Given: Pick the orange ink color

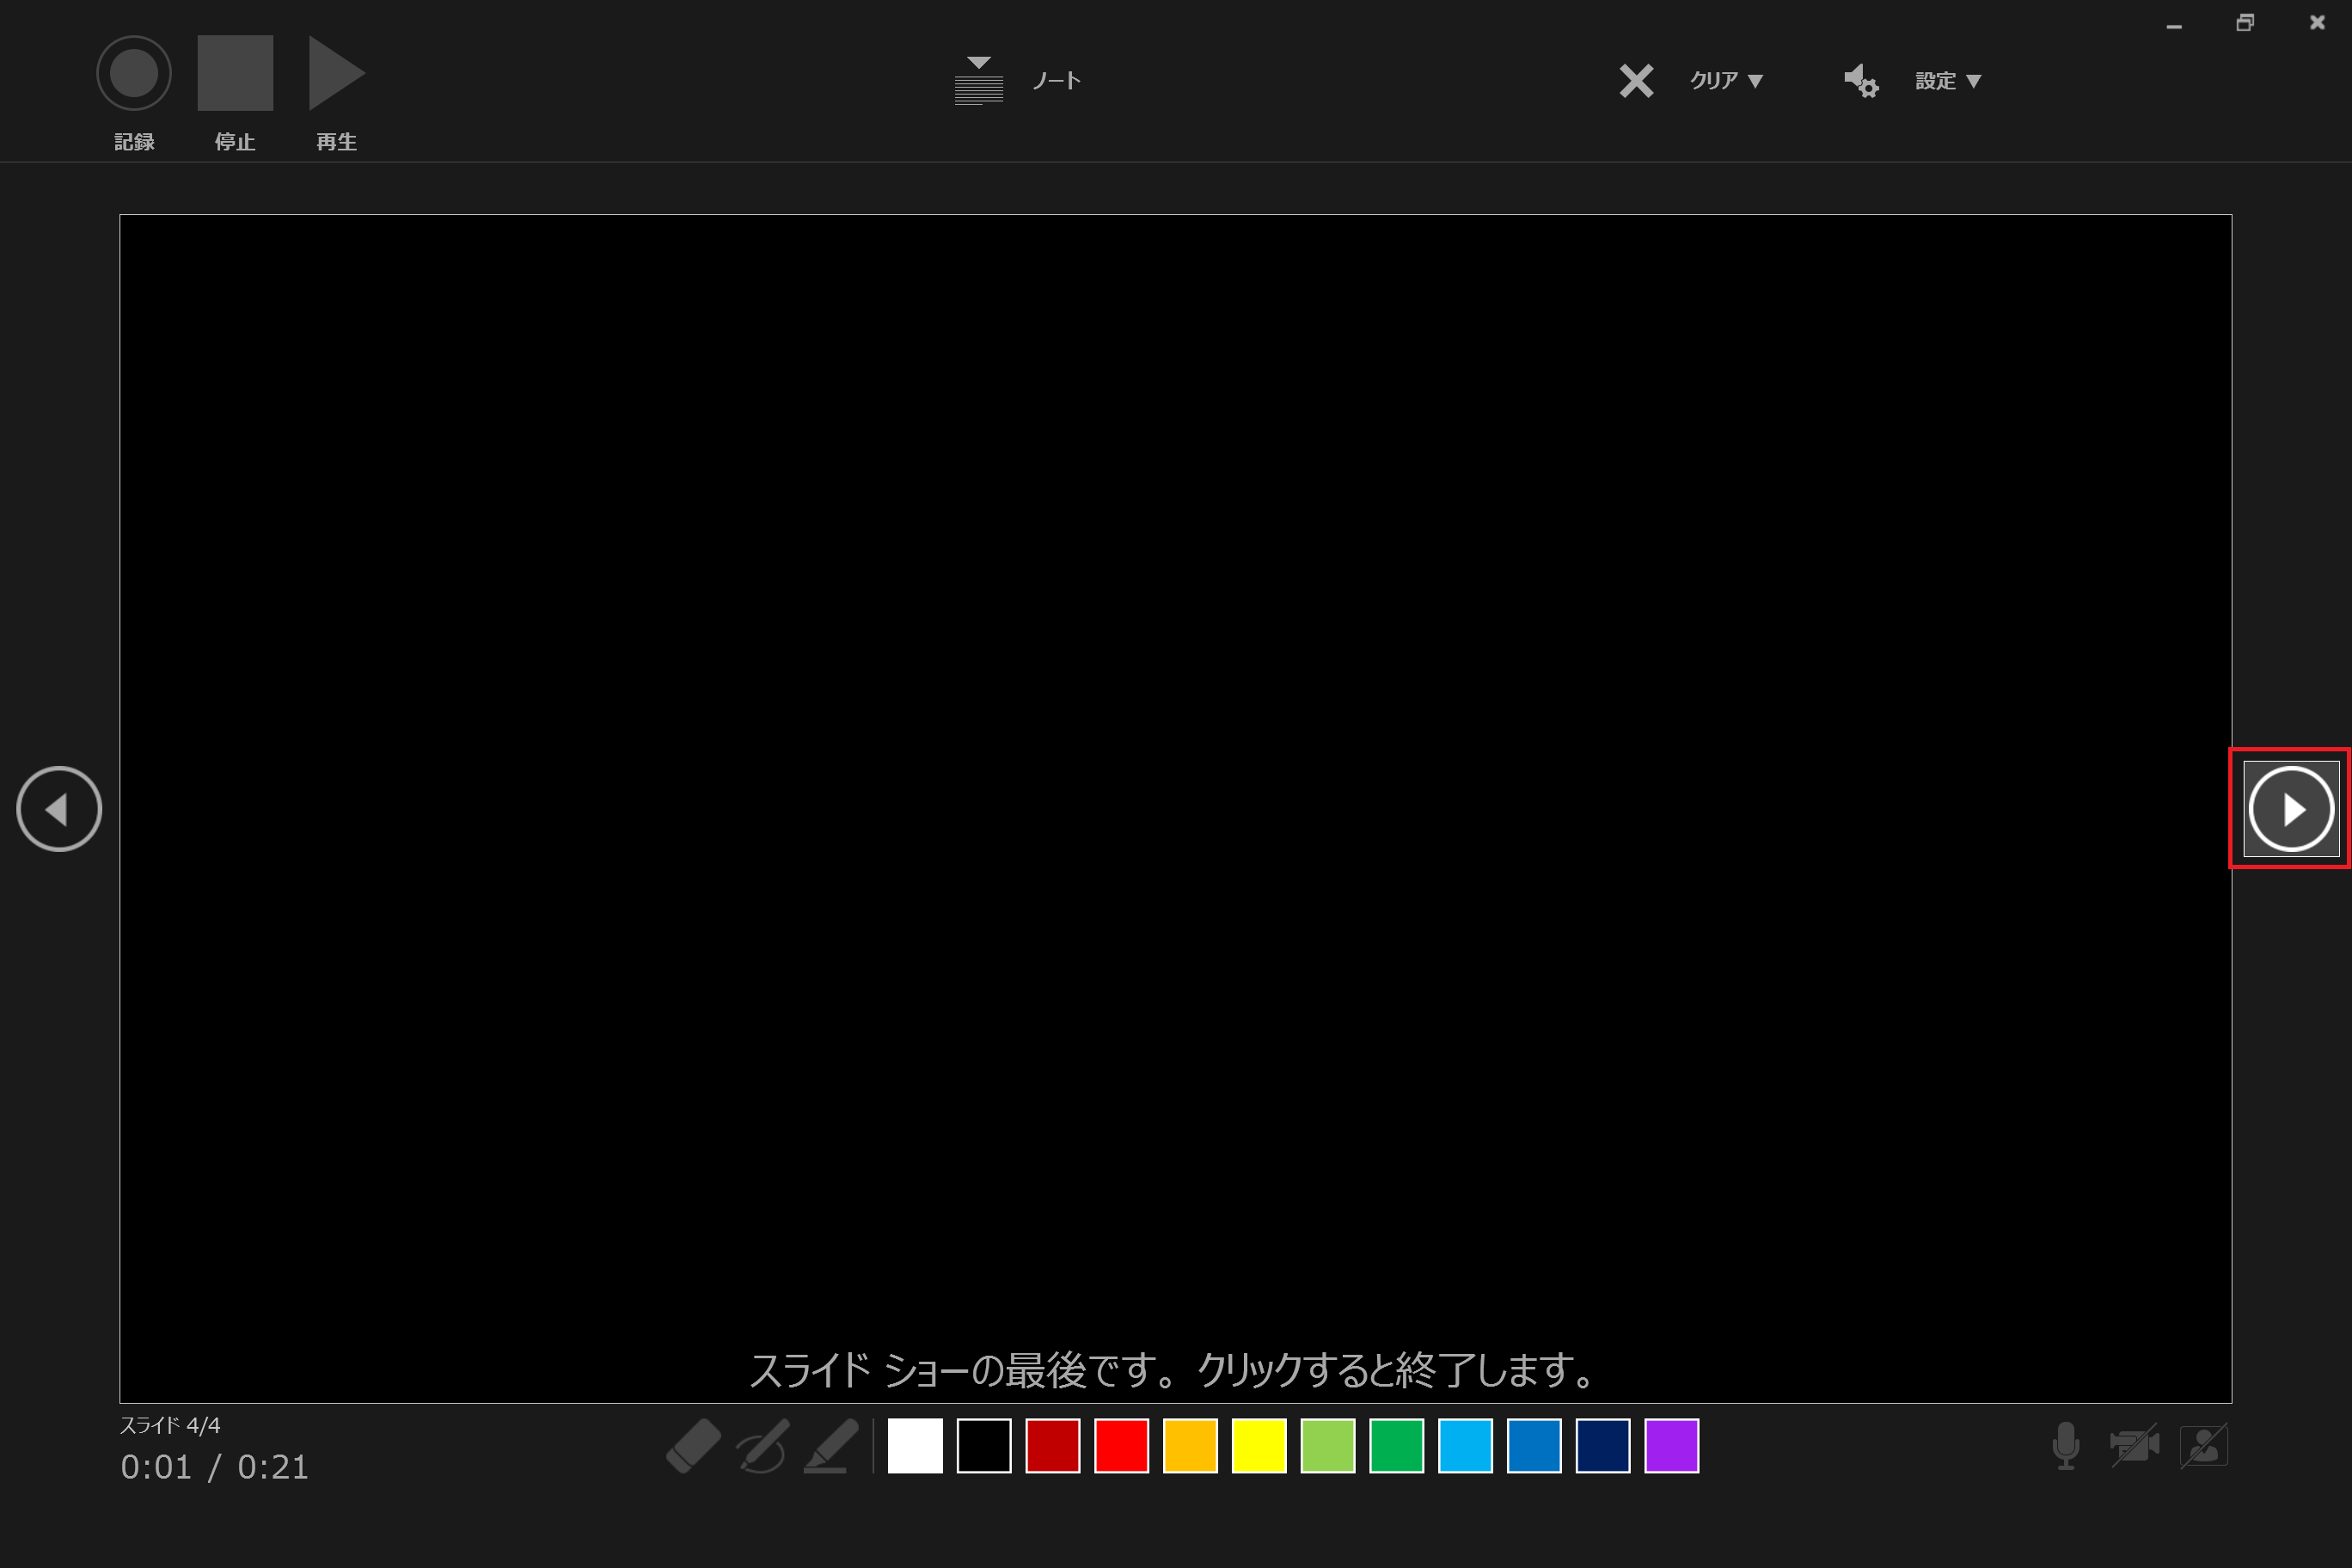Looking at the screenshot, I should (1190, 1446).
